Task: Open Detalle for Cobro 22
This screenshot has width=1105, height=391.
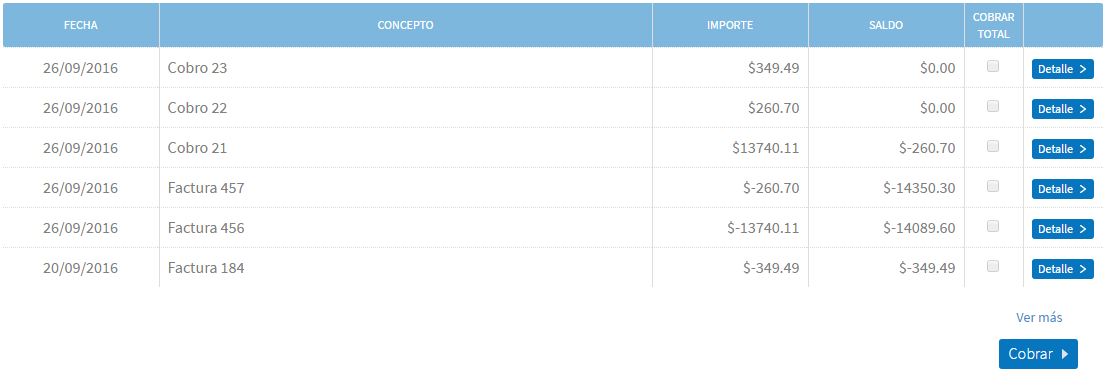Action: point(1063,109)
